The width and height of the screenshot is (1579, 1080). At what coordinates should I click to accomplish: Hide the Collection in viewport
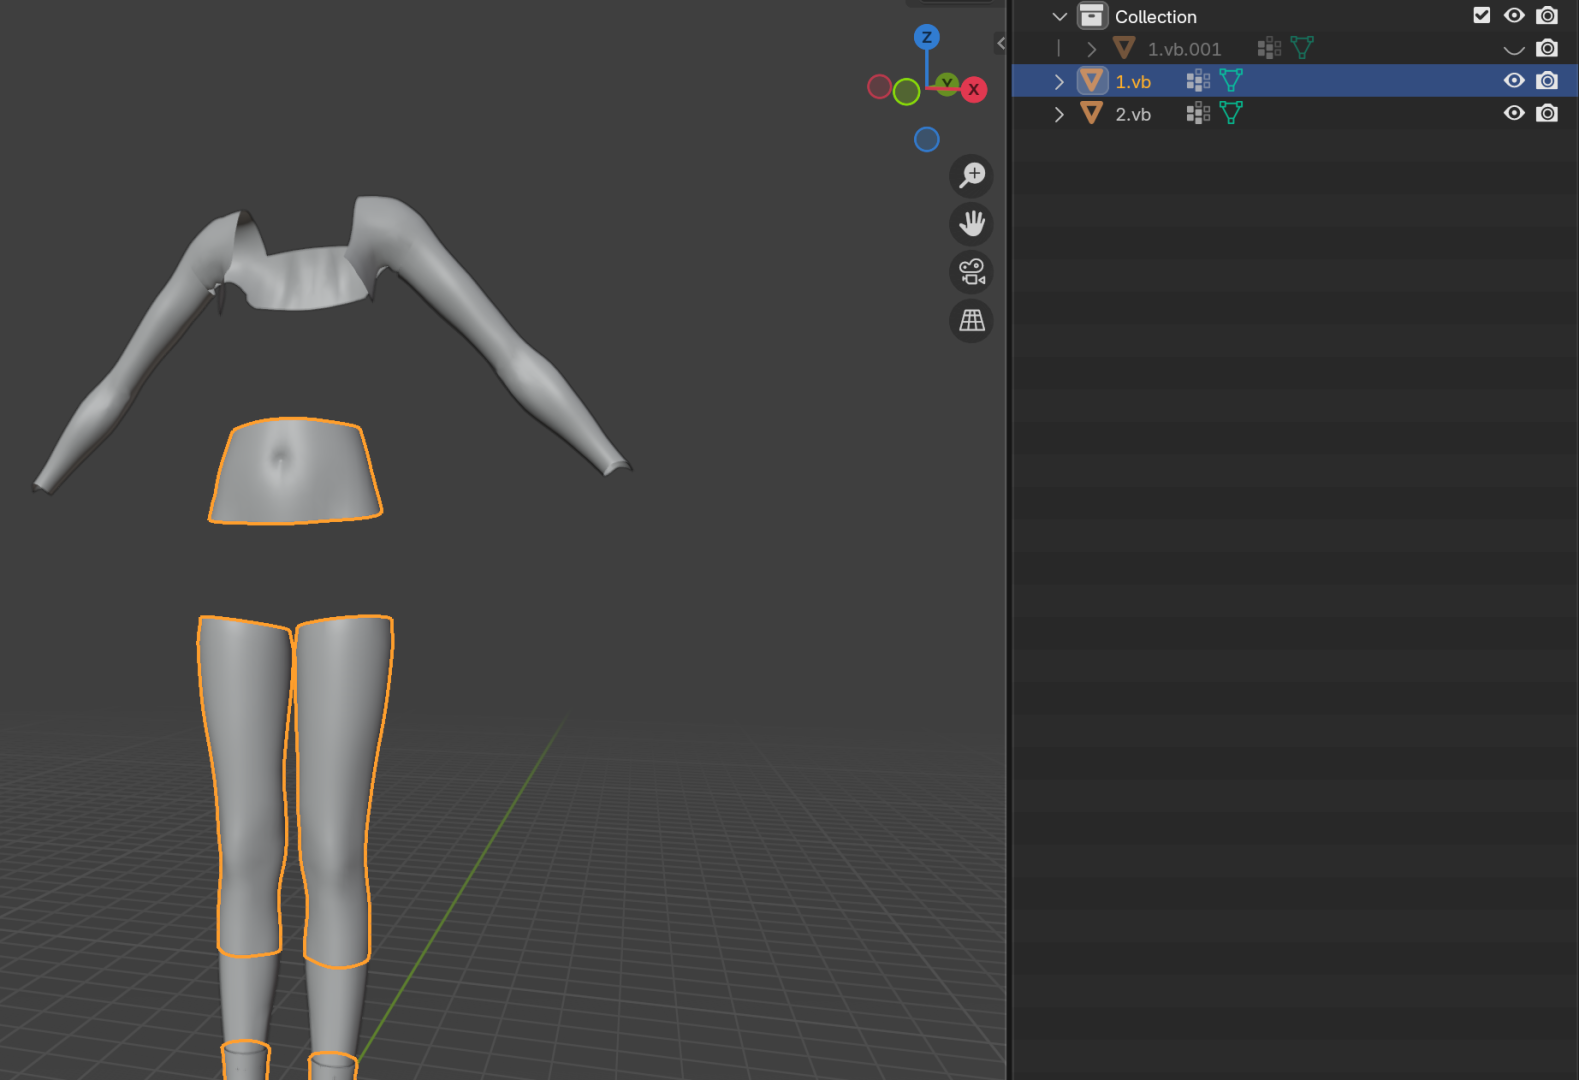(1514, 15)
